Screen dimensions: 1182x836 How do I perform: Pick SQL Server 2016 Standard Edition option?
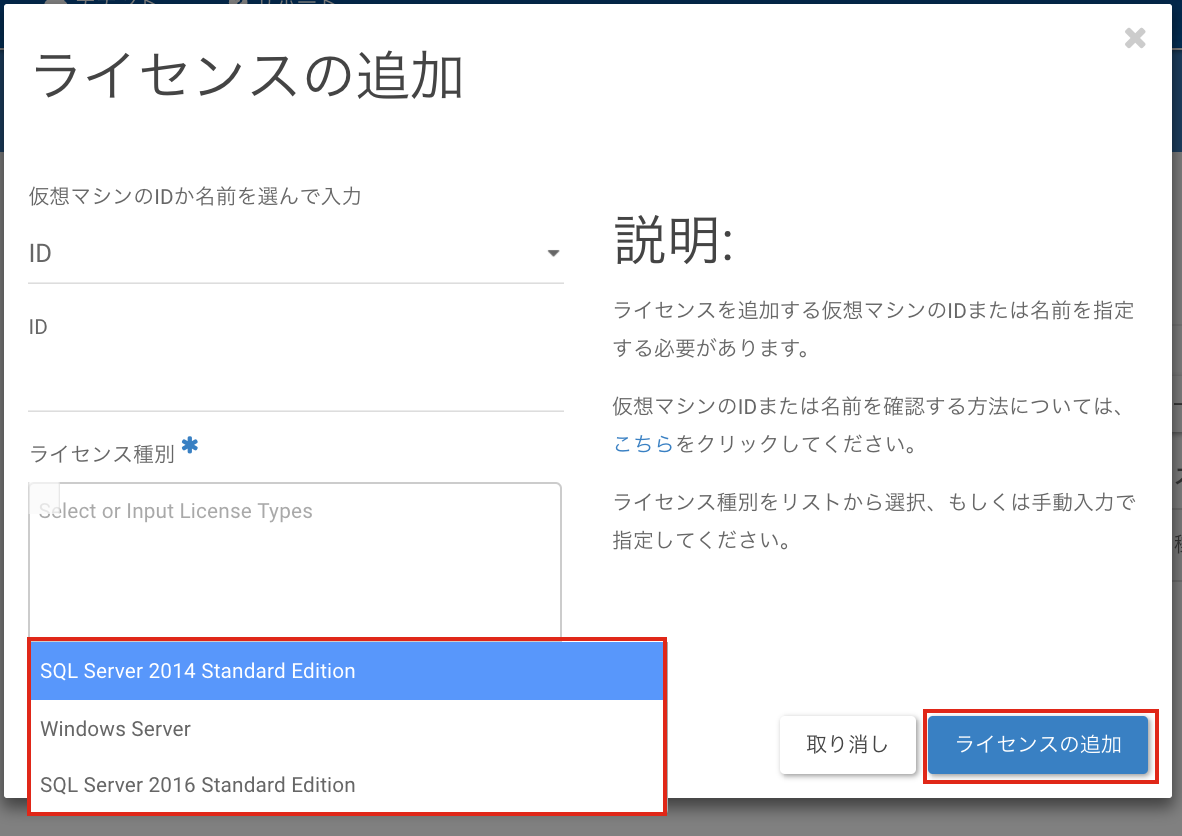(347, 785)
